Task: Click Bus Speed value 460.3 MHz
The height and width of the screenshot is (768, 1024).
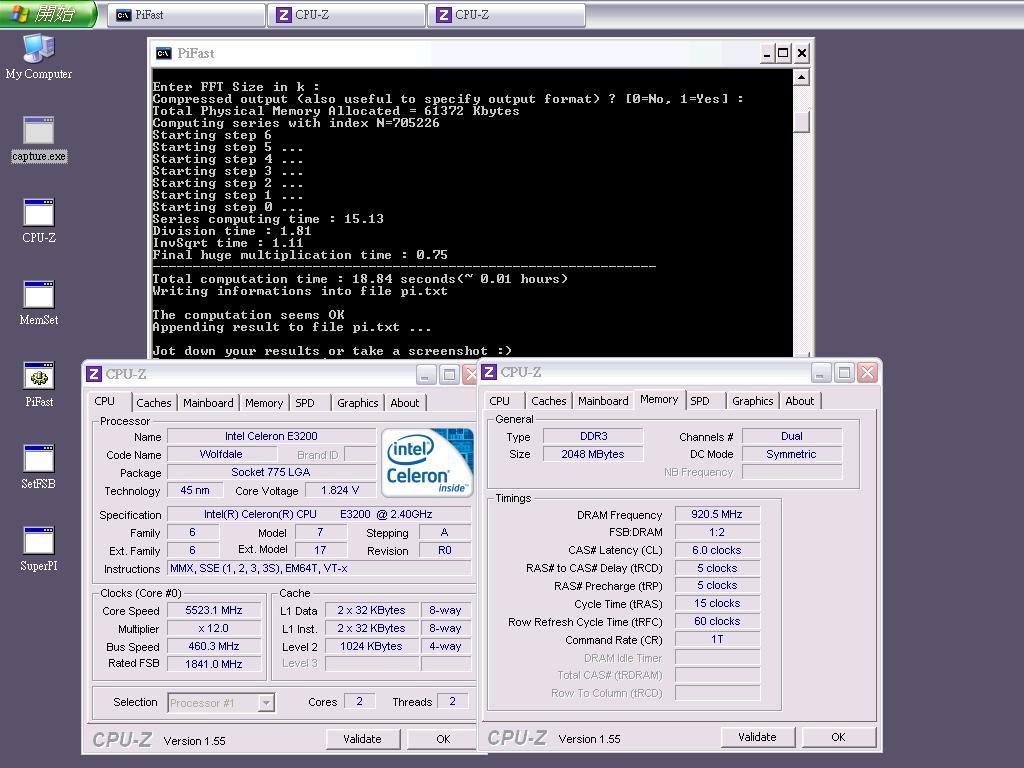Action: click(214, 646)
